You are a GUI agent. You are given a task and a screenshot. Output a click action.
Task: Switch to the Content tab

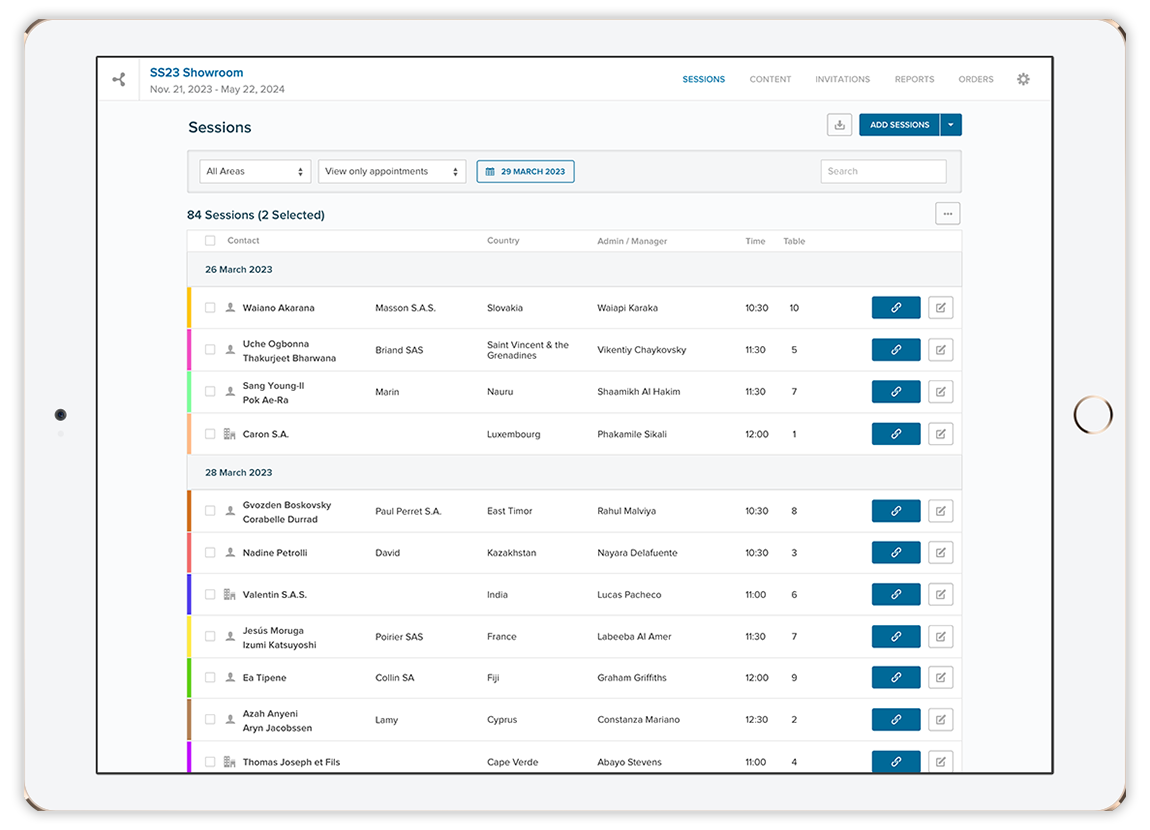(770, 79)
